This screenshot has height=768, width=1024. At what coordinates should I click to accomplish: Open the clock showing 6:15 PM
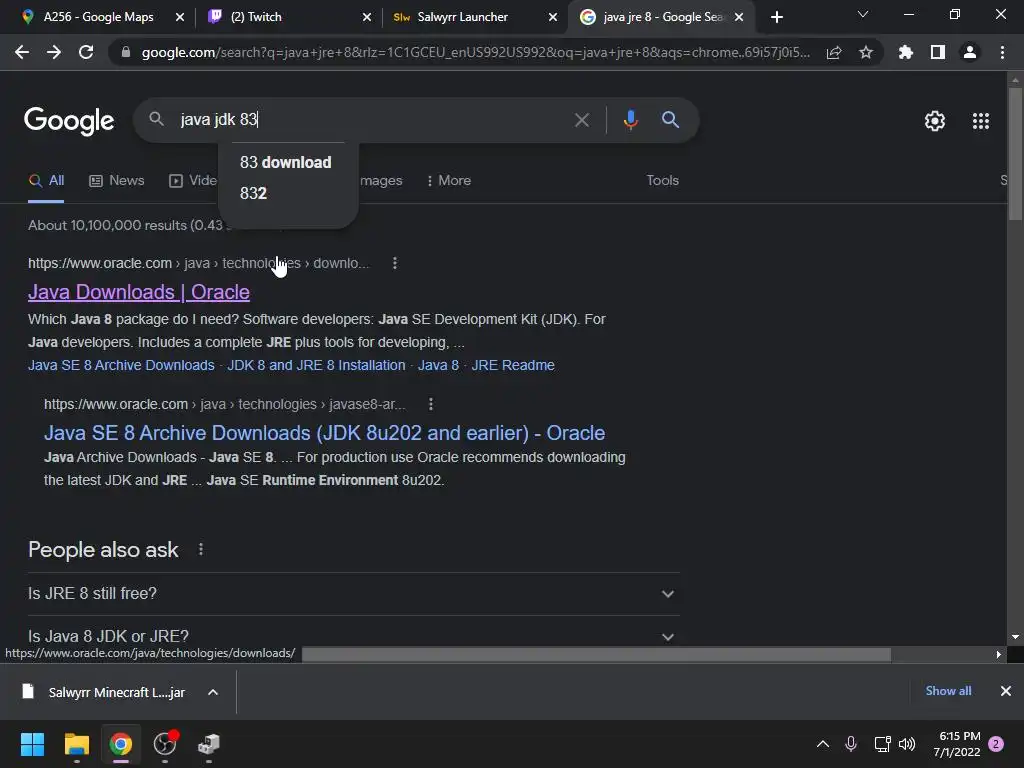point(957,744)
